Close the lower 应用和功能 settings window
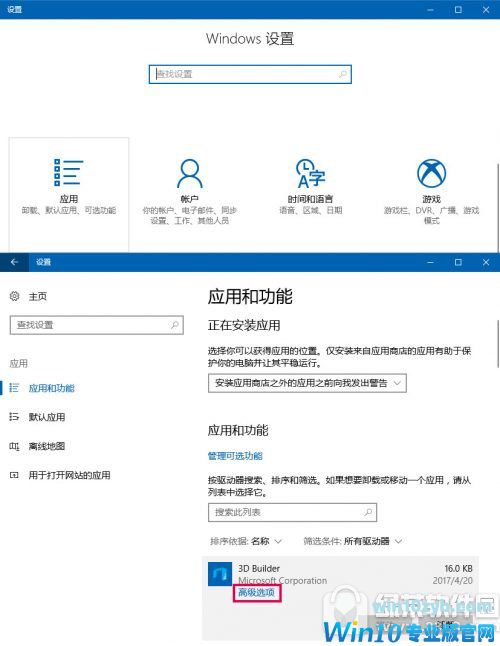 click(486, 262)
